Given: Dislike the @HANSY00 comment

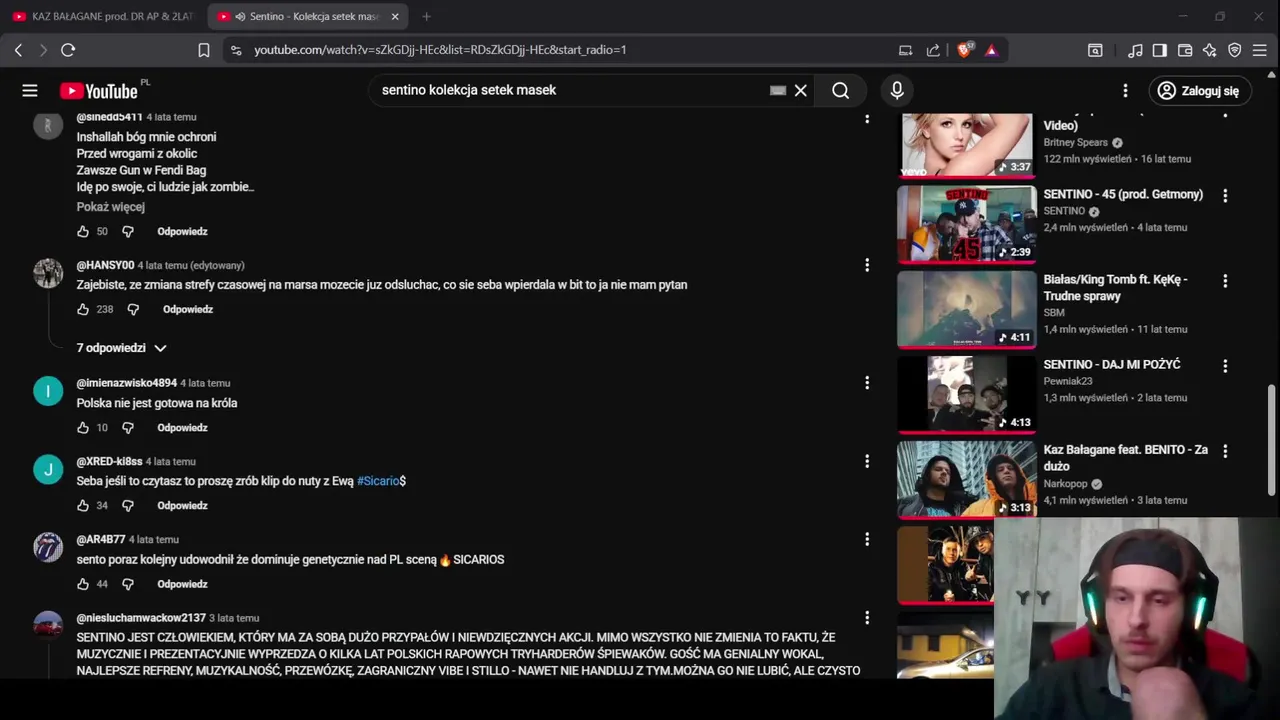Looking at the screenshot, I should coord(133,310).
